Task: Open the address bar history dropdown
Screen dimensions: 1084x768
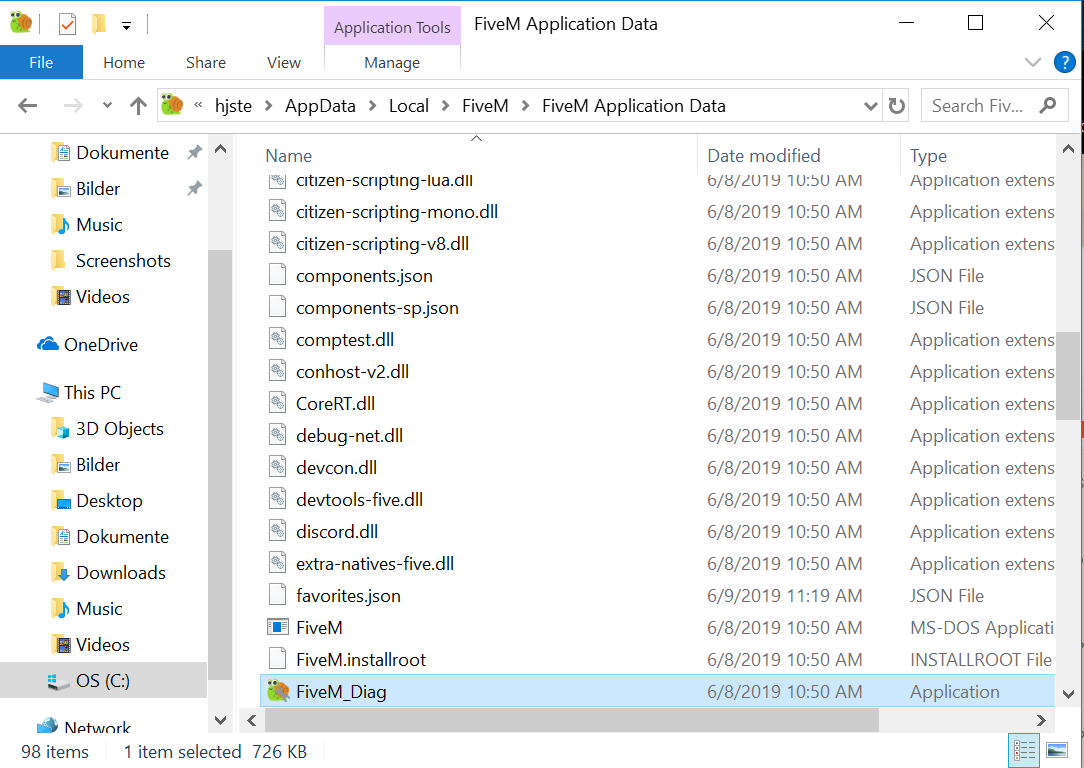Action: [x=870, y=106]
